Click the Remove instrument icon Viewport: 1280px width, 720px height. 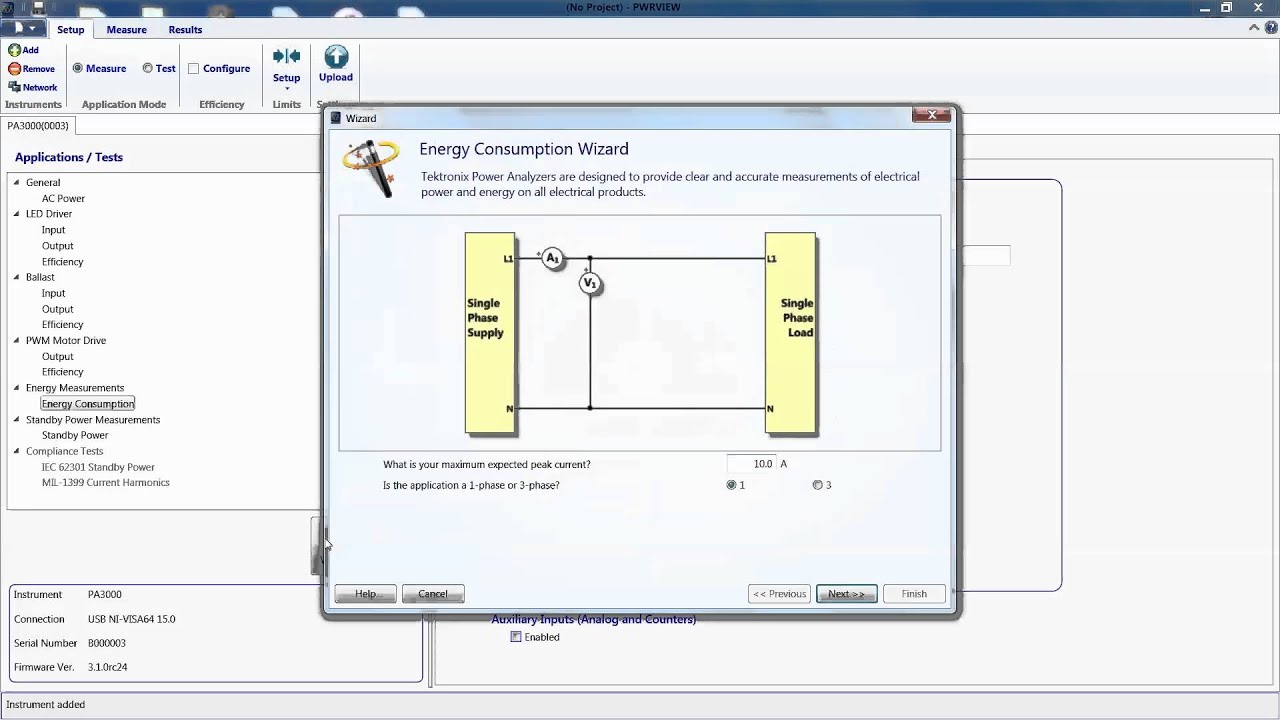(14, 69)
